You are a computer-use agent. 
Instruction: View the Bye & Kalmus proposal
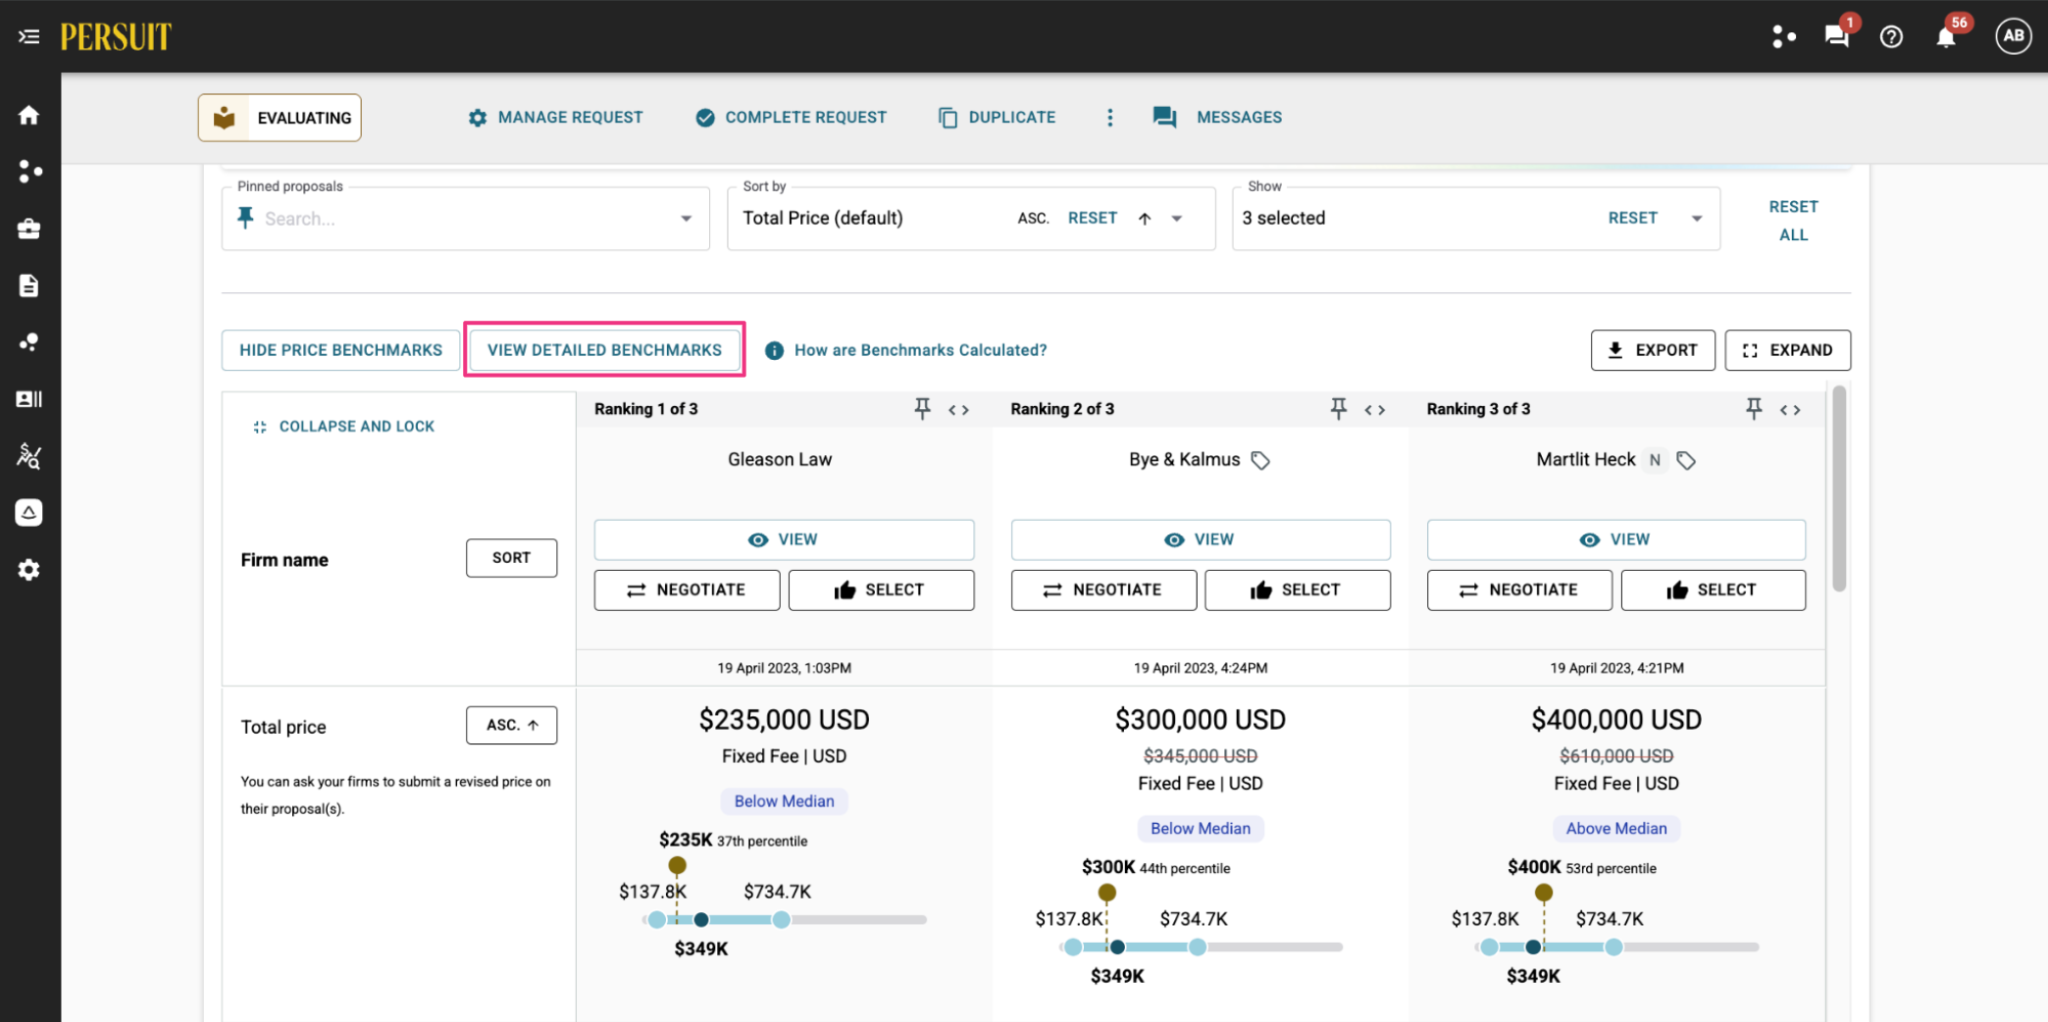tap(1200, 540)
